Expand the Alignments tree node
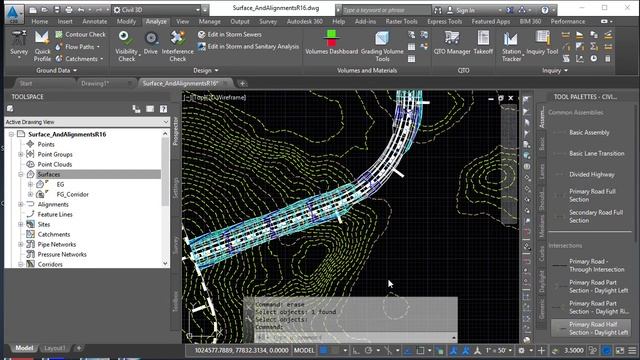640x360 pixels. tap(20, 204)
